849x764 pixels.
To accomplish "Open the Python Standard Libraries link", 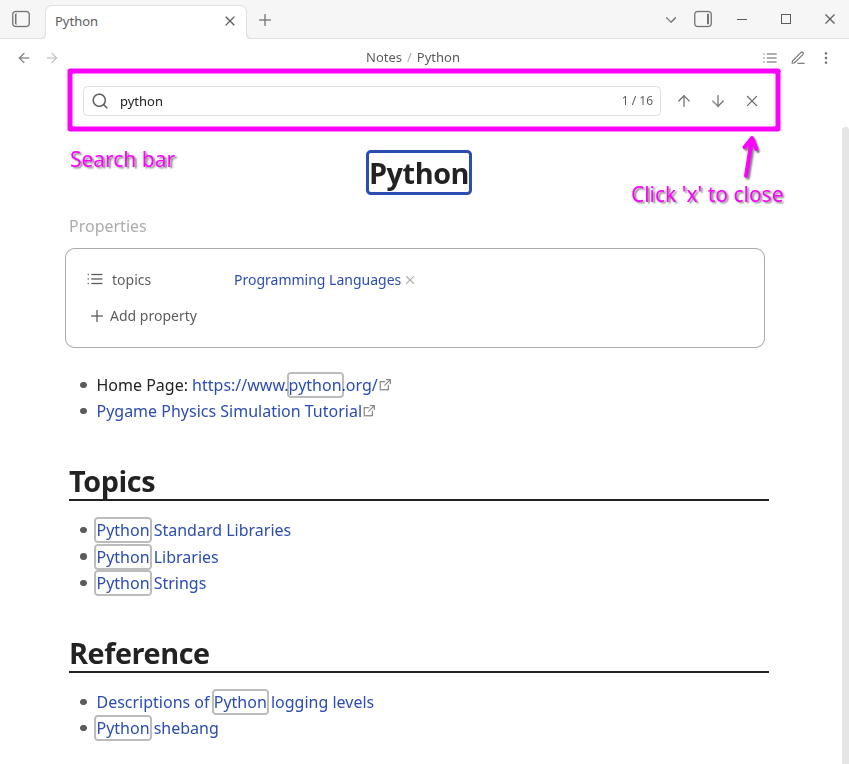I will click(193, 530).
